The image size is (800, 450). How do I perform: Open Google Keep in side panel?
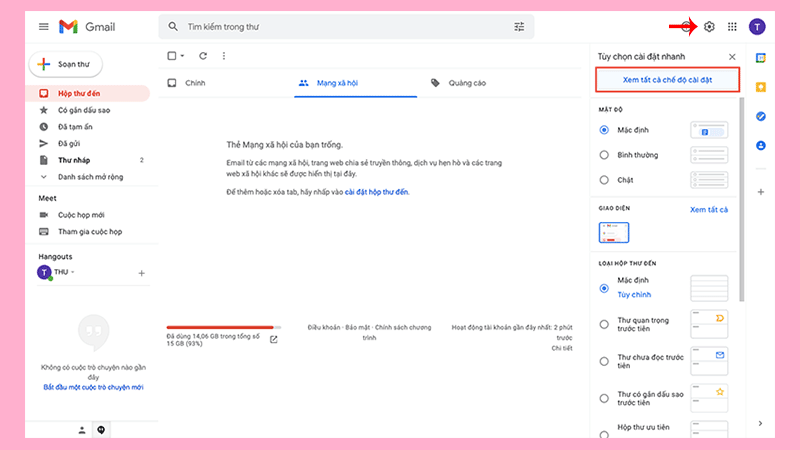point(761,87)
